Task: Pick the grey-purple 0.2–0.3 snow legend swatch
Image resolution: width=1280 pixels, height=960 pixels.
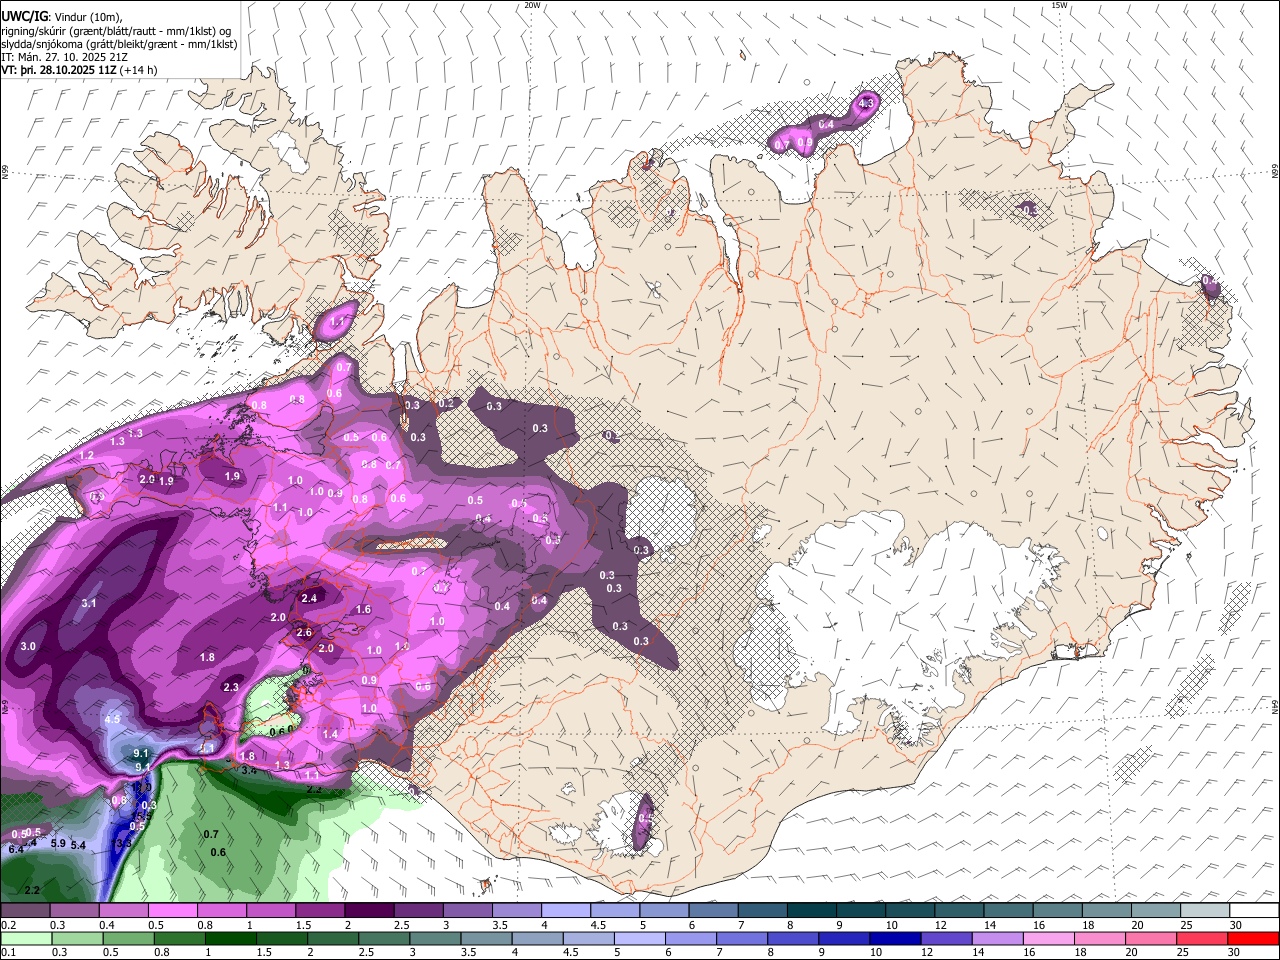Action: (25, 911)
